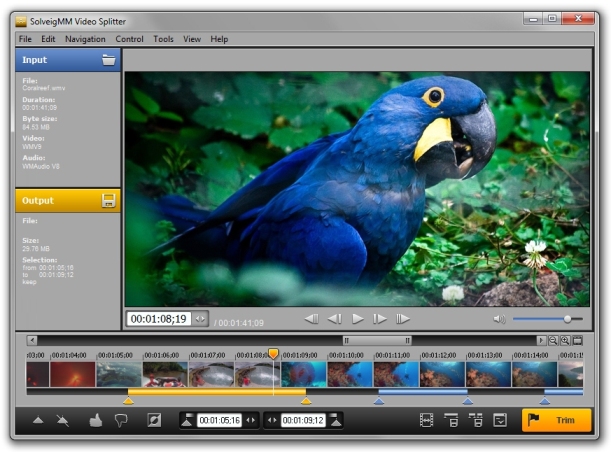The width and height of the screenshot is (611, 452).
Task: Zoom out the timeline with magnifier
Action: point(553,341)
